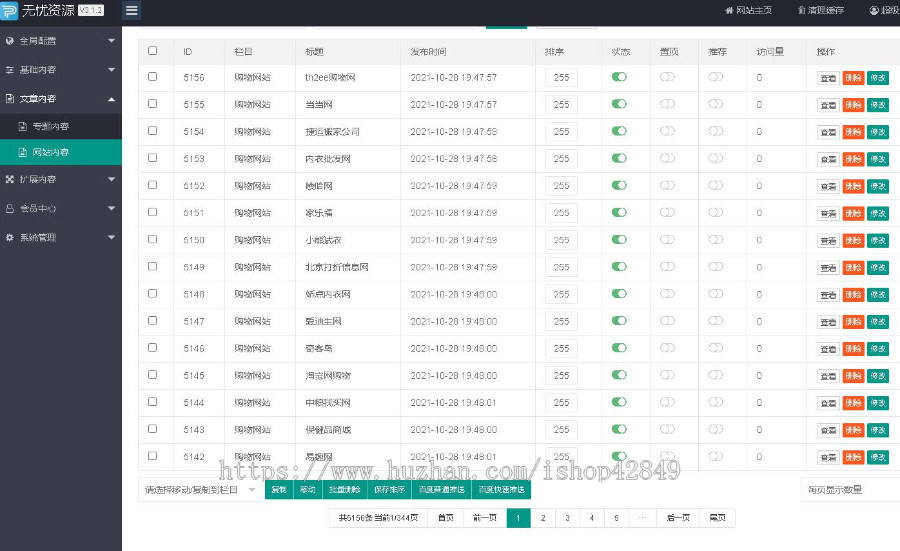Go to page 5 in pagination
This screenshot has width=900, height=551.
click(x=616, y=518)
